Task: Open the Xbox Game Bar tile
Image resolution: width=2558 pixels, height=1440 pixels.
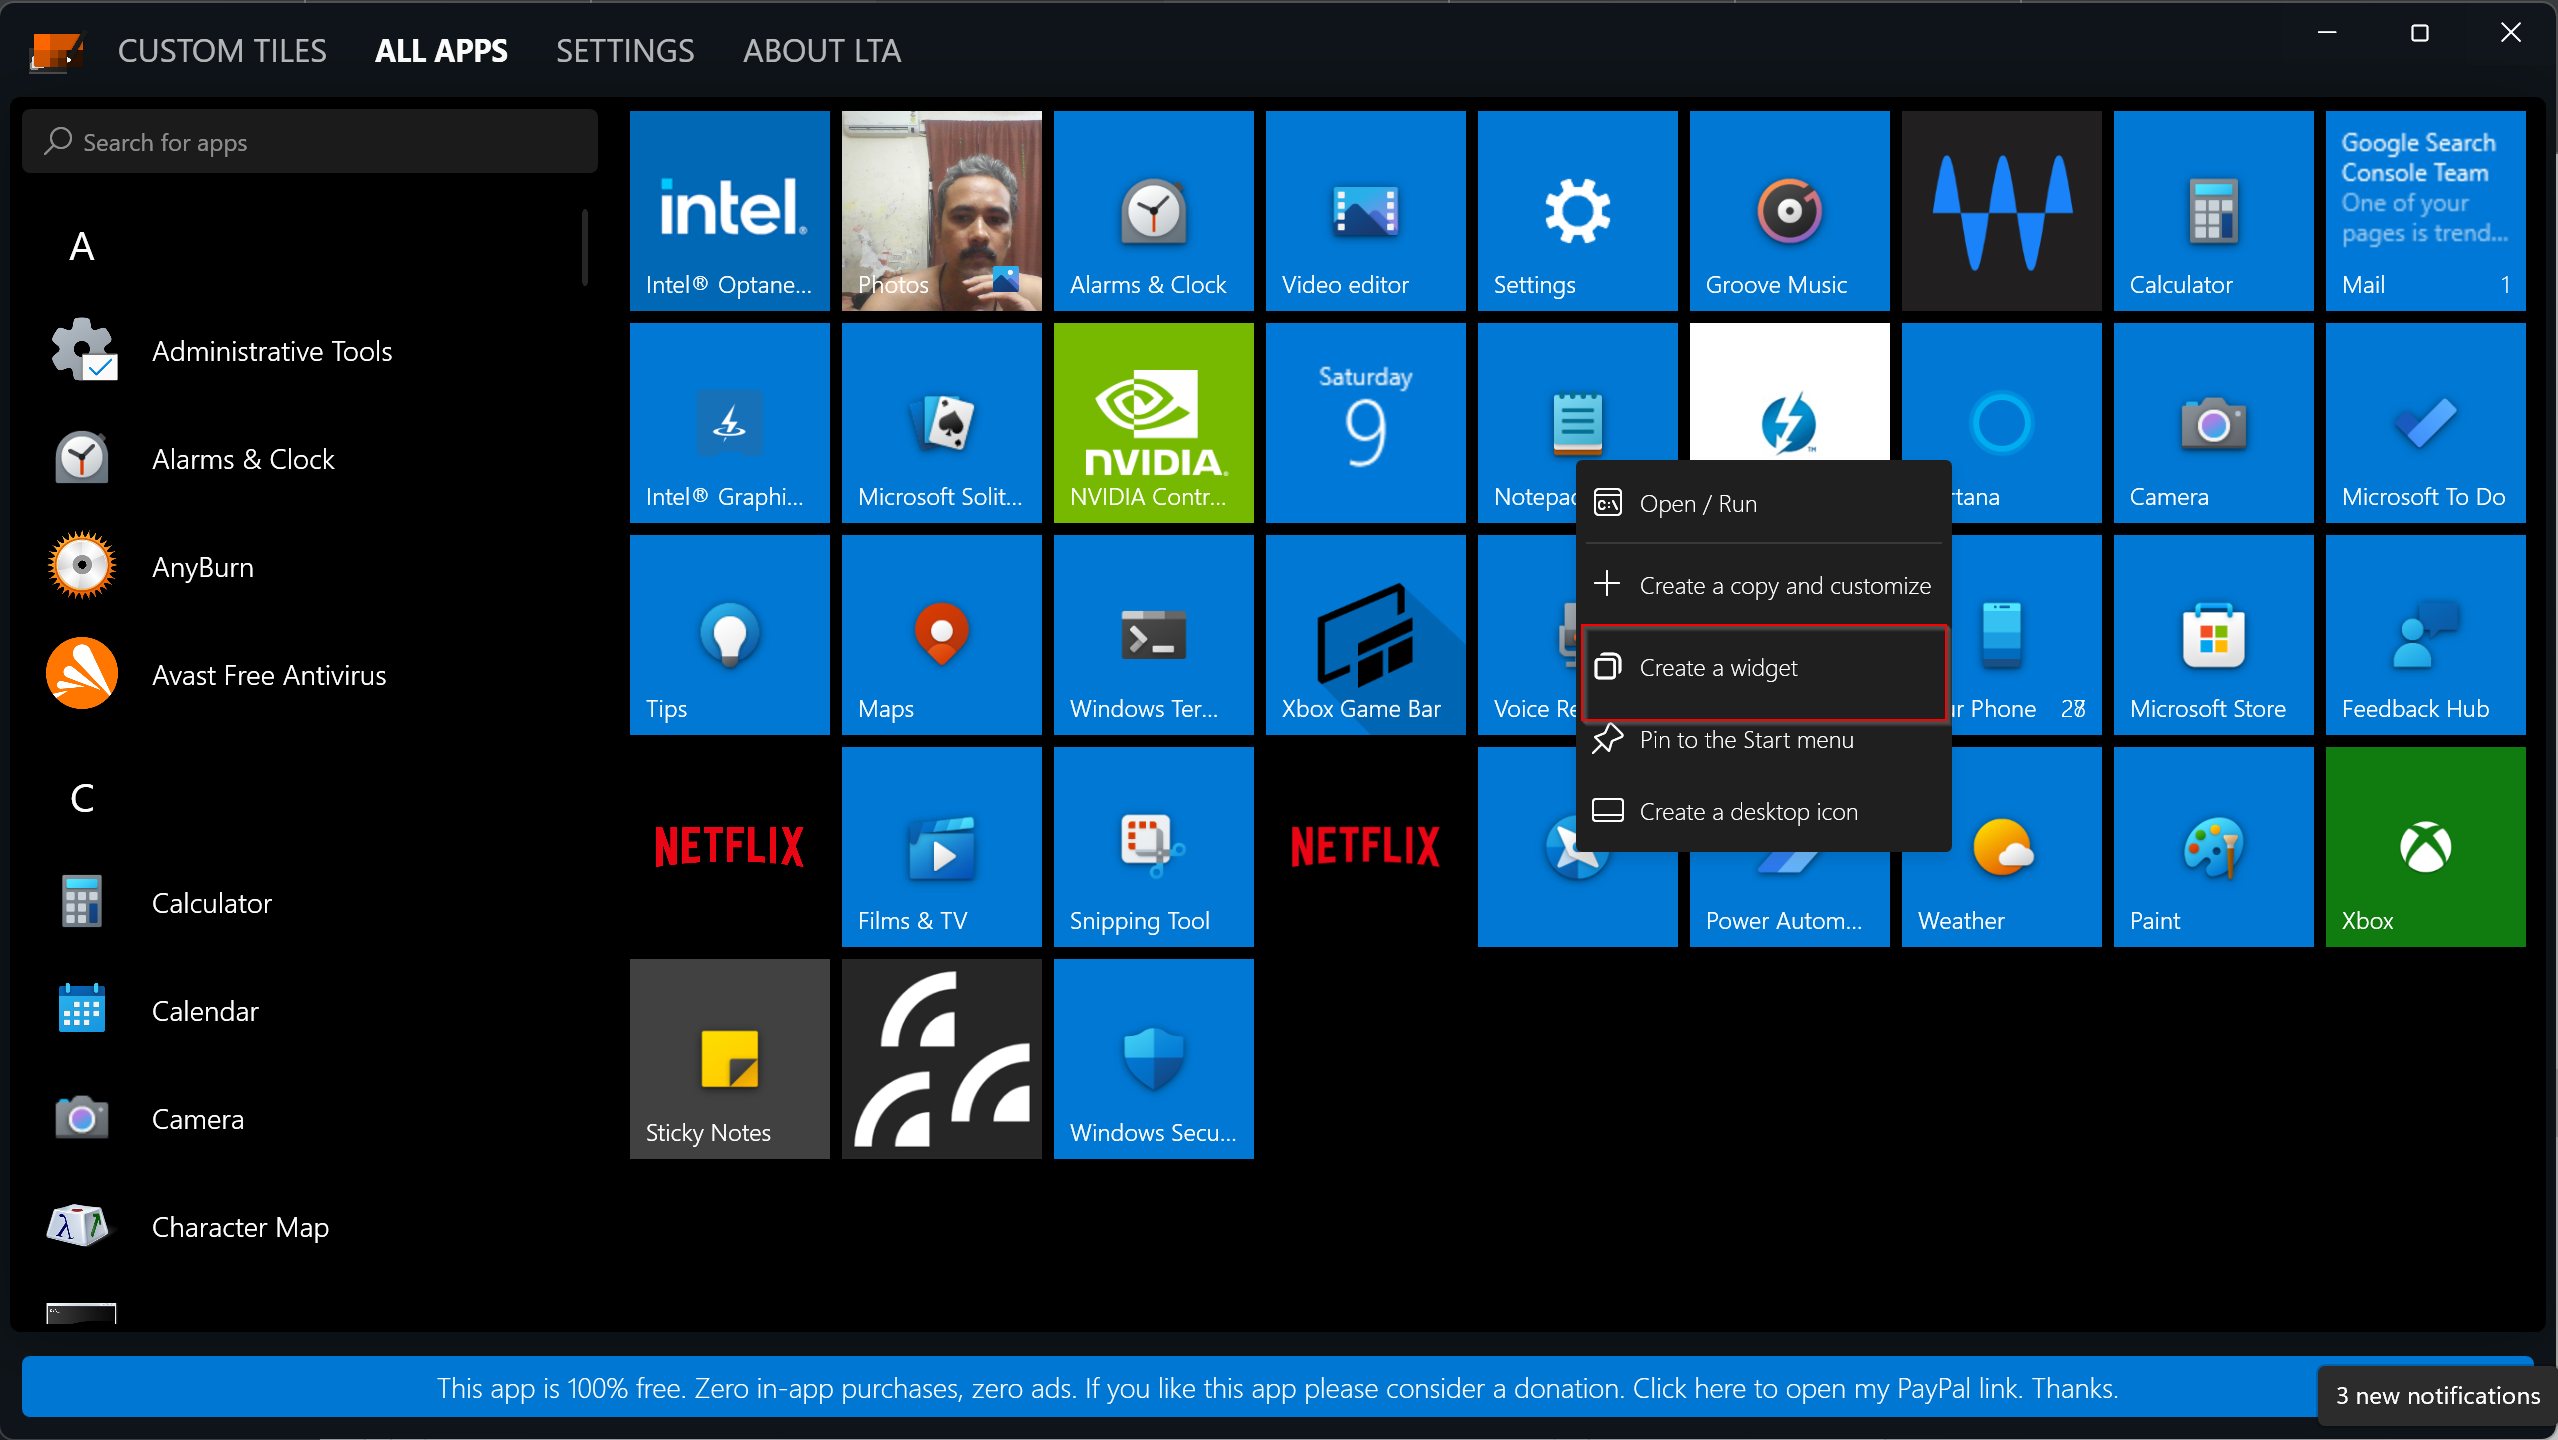Action: pos(1365,635)
